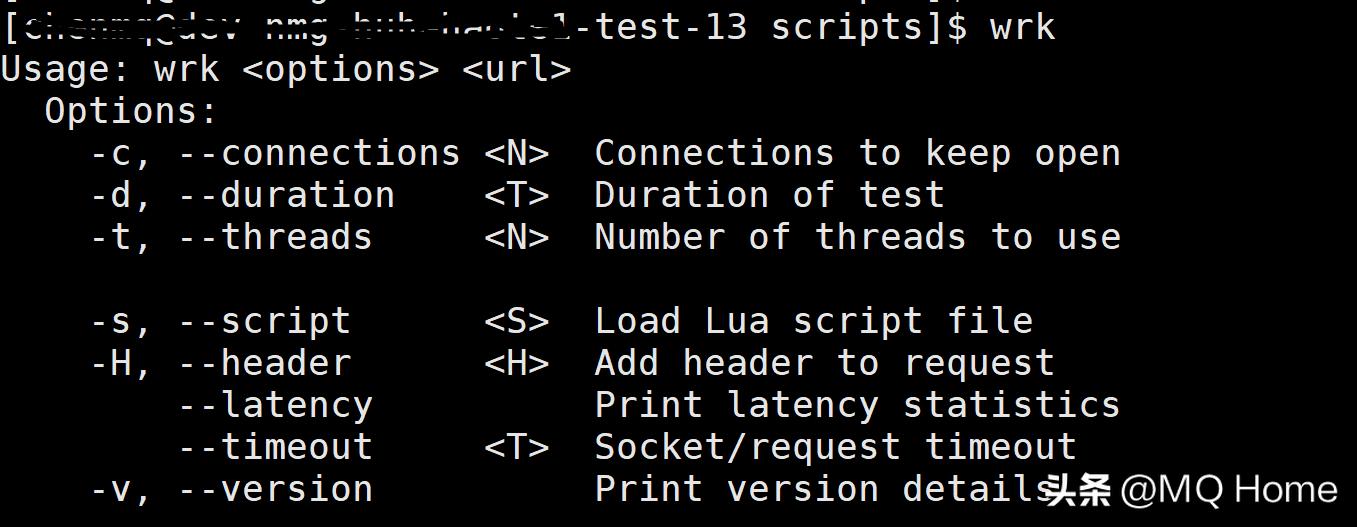Click the Options: heading text
The height and width of the screenshot is (527, 1357).
coord(131,111)
